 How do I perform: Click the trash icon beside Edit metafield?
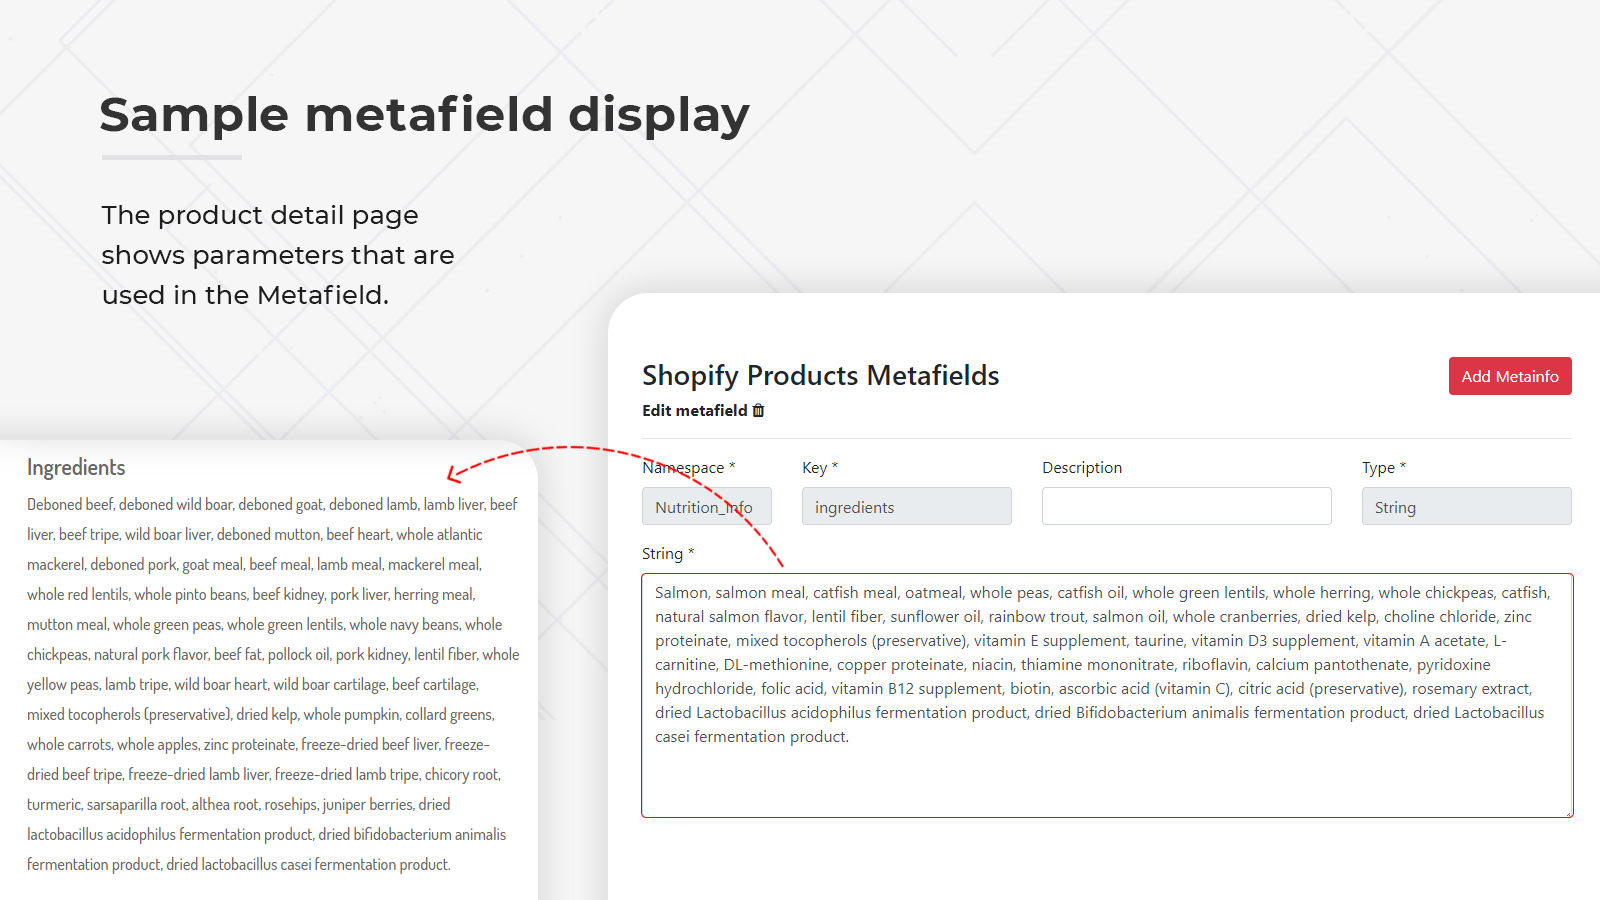click(759, 411)
